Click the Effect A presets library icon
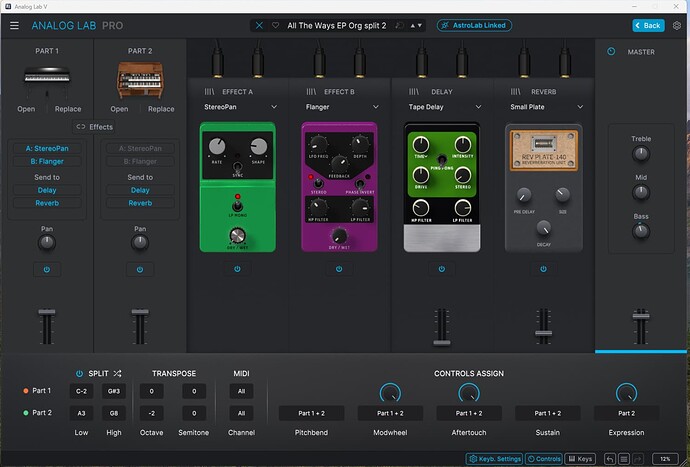The image size is (690, 467). tap(207, 91)
